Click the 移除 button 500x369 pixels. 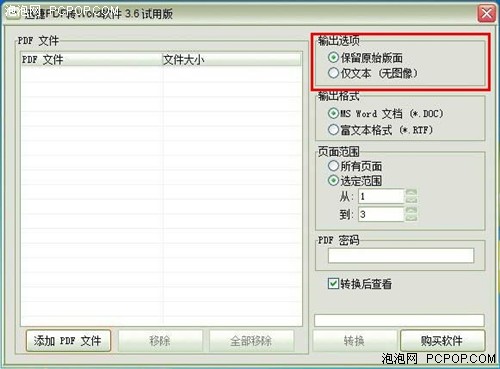click(x=160, y=341)
